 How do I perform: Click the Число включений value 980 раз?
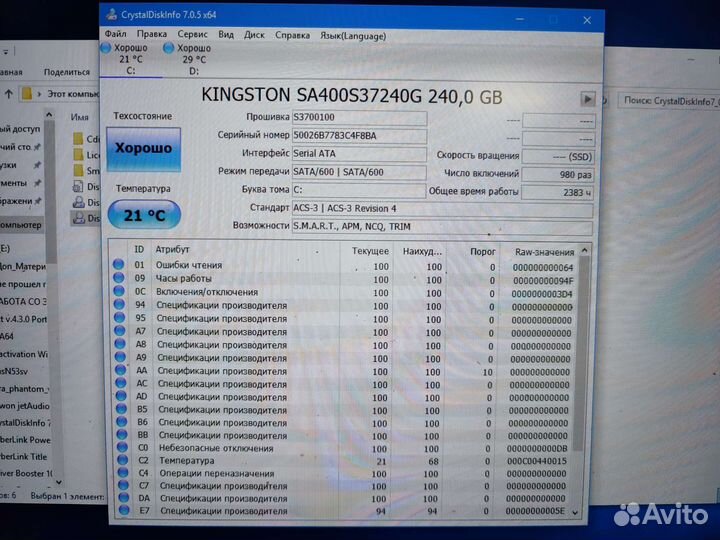558,174
